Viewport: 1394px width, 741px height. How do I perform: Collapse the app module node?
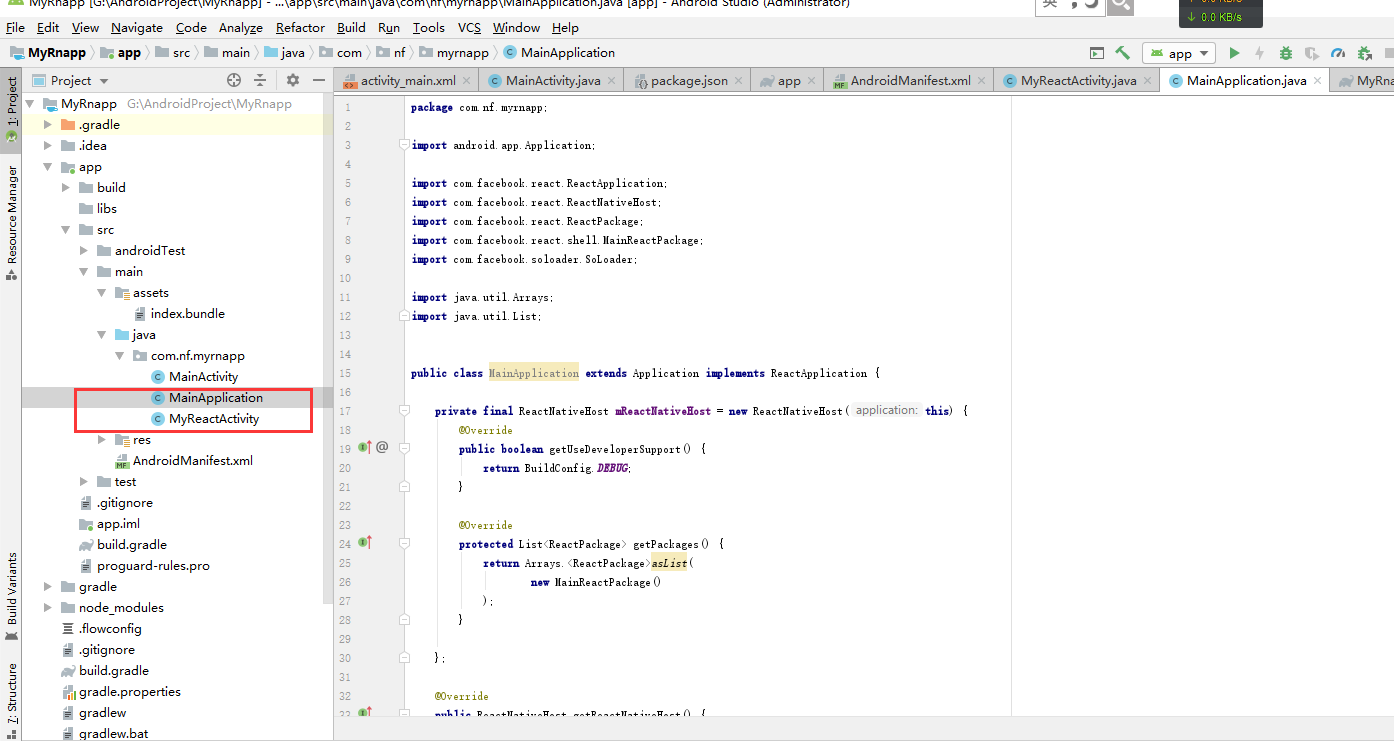tap(47, 167)
